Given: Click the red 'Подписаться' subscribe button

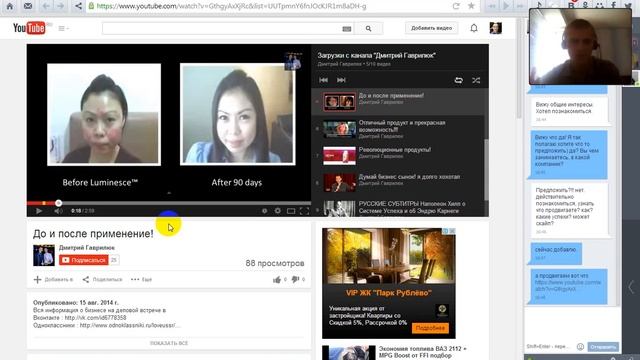Looking at the screenshot, I should click(x=84, y=260).
